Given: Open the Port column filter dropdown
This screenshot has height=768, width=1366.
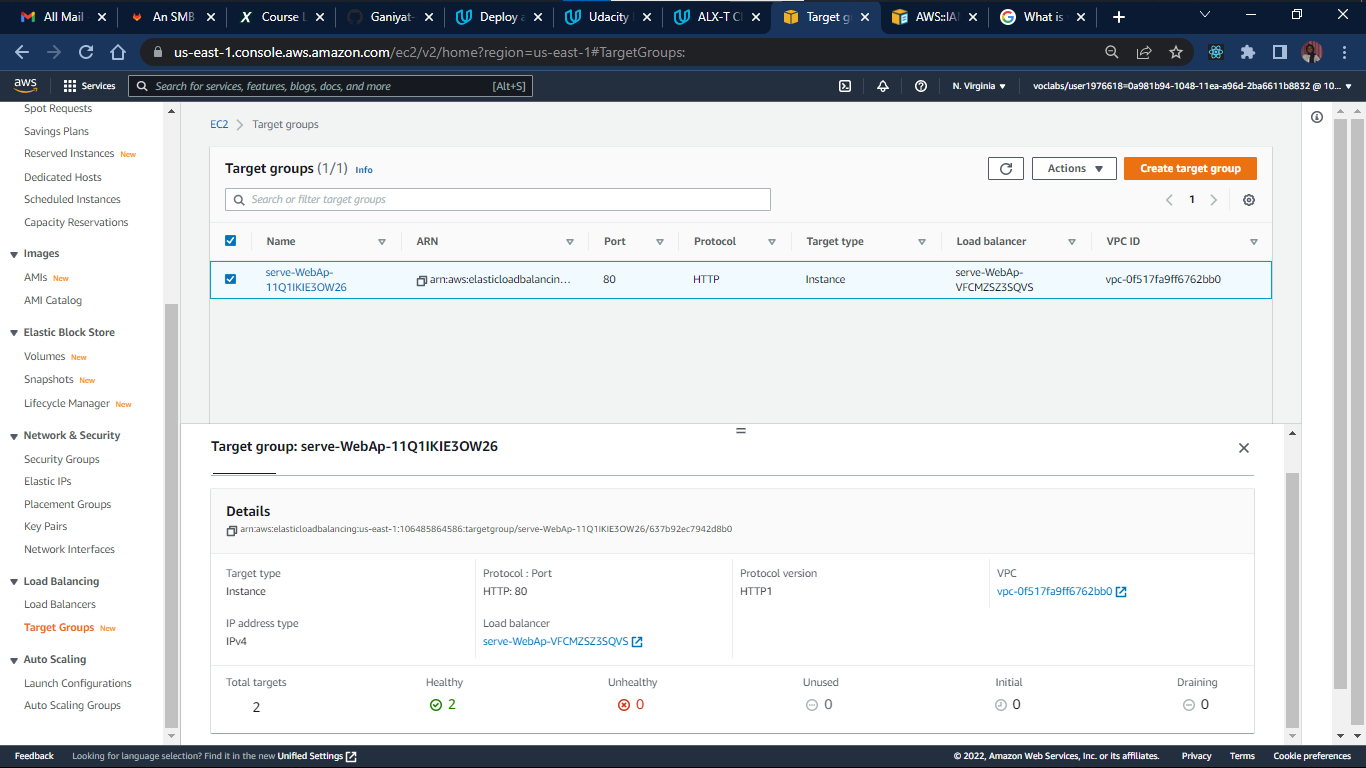Looking at the screenshot, I should pyautogui.click(x=660, y=241).
